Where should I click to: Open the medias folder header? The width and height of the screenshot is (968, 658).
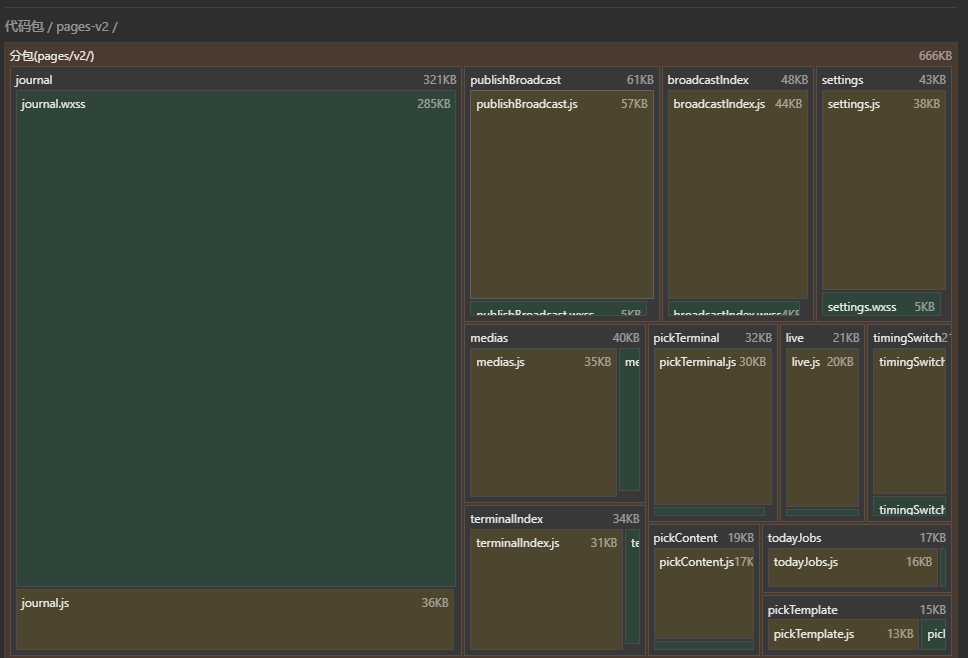[x=555, y=338]
